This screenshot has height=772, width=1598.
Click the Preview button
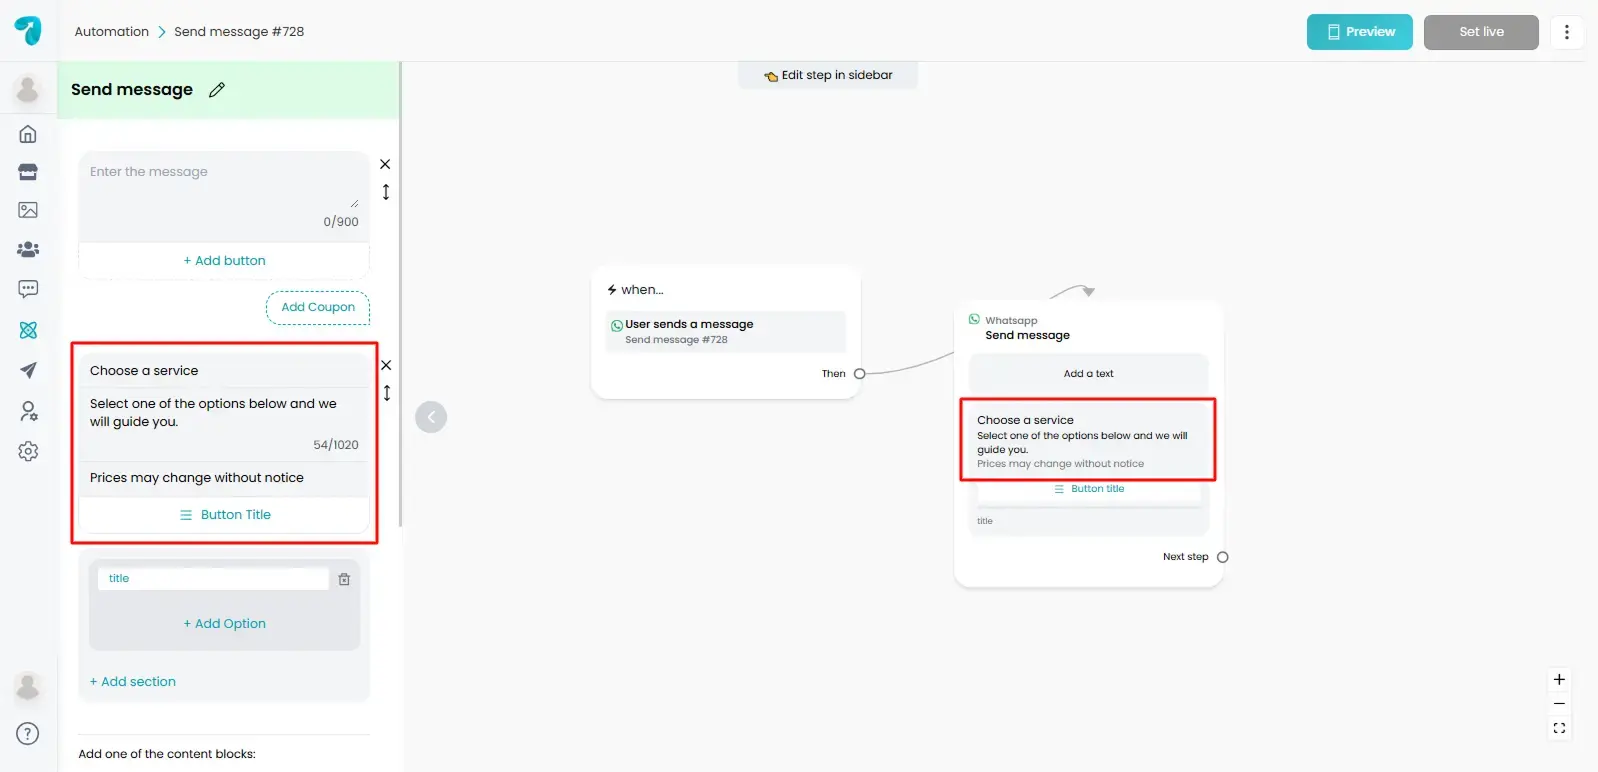pyautogui.click(x=1359, y=32)
